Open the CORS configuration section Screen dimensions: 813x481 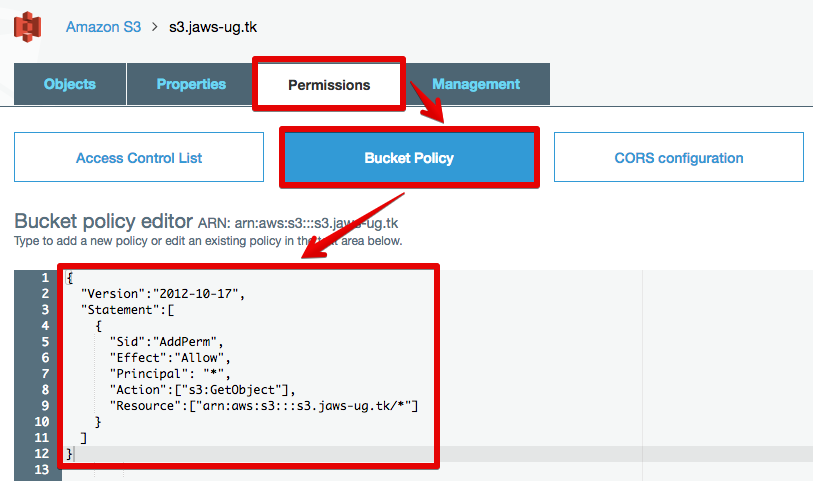(679, 158)
